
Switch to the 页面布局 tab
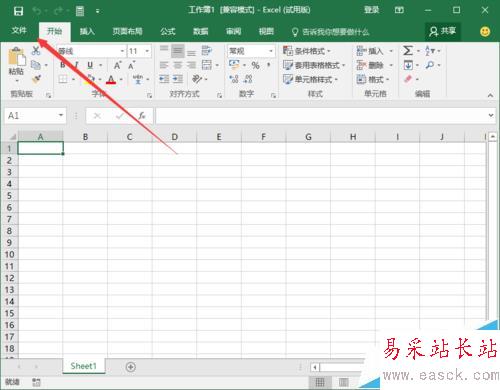[127, 31]
